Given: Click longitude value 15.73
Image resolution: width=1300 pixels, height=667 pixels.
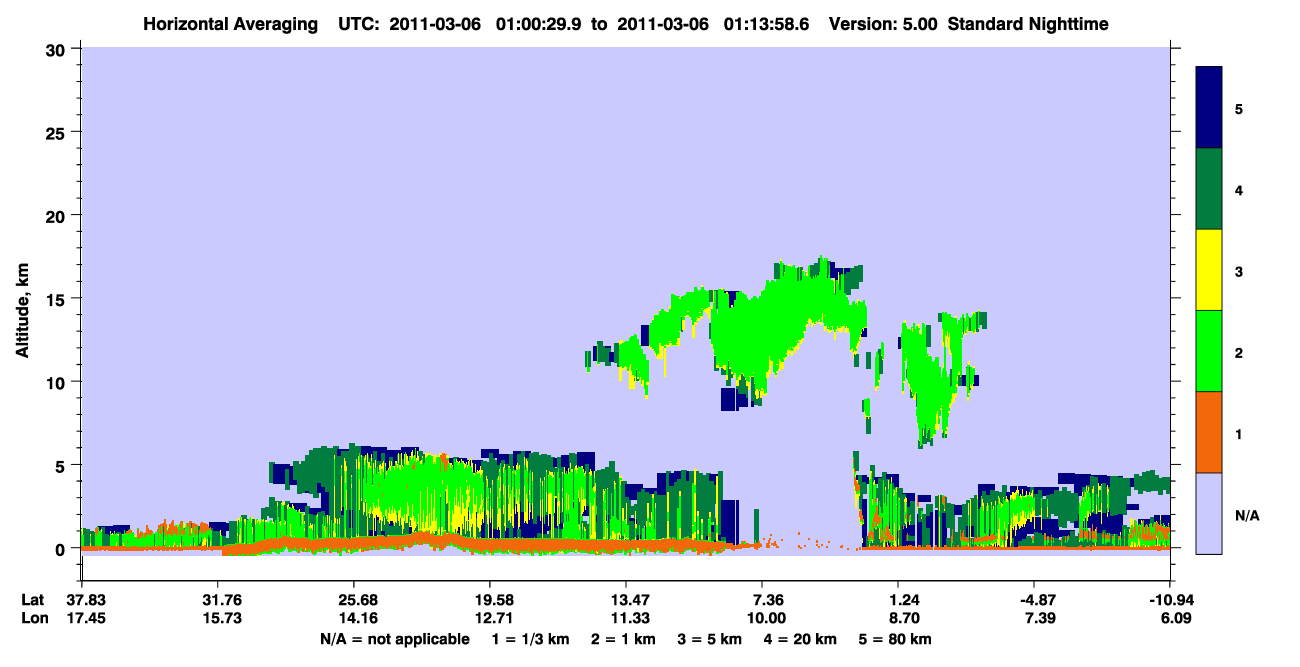Looking at the screenshot, I should (x=217, y=618).
